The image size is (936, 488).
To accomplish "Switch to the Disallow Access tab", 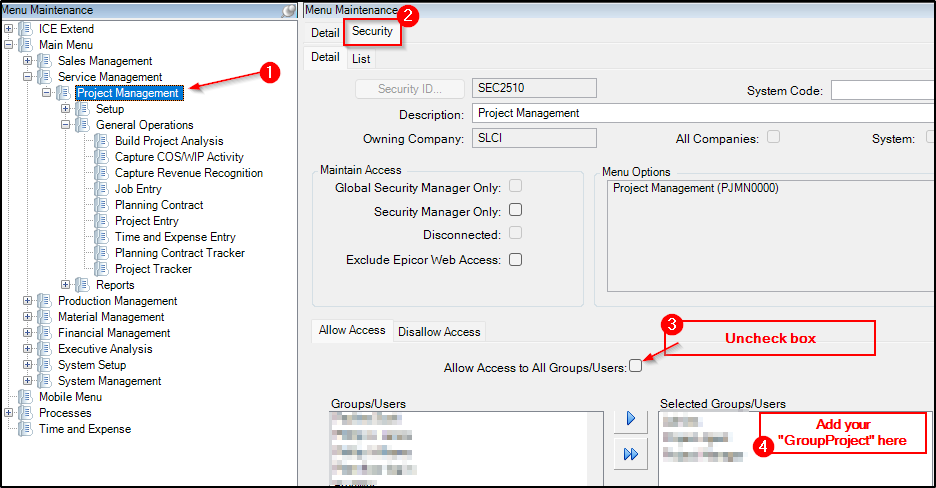I will point(439,332).
